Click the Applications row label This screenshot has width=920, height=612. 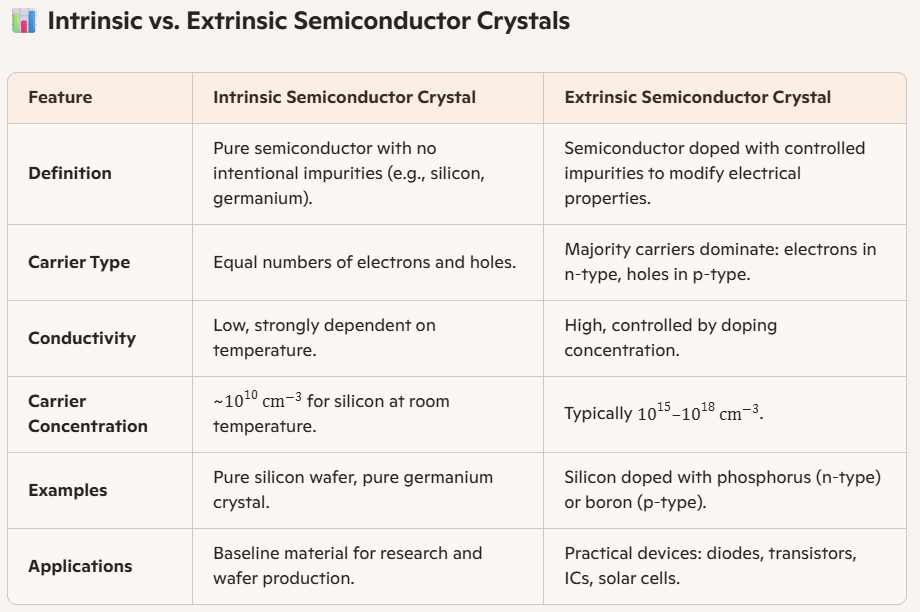[x=80, y=566]
